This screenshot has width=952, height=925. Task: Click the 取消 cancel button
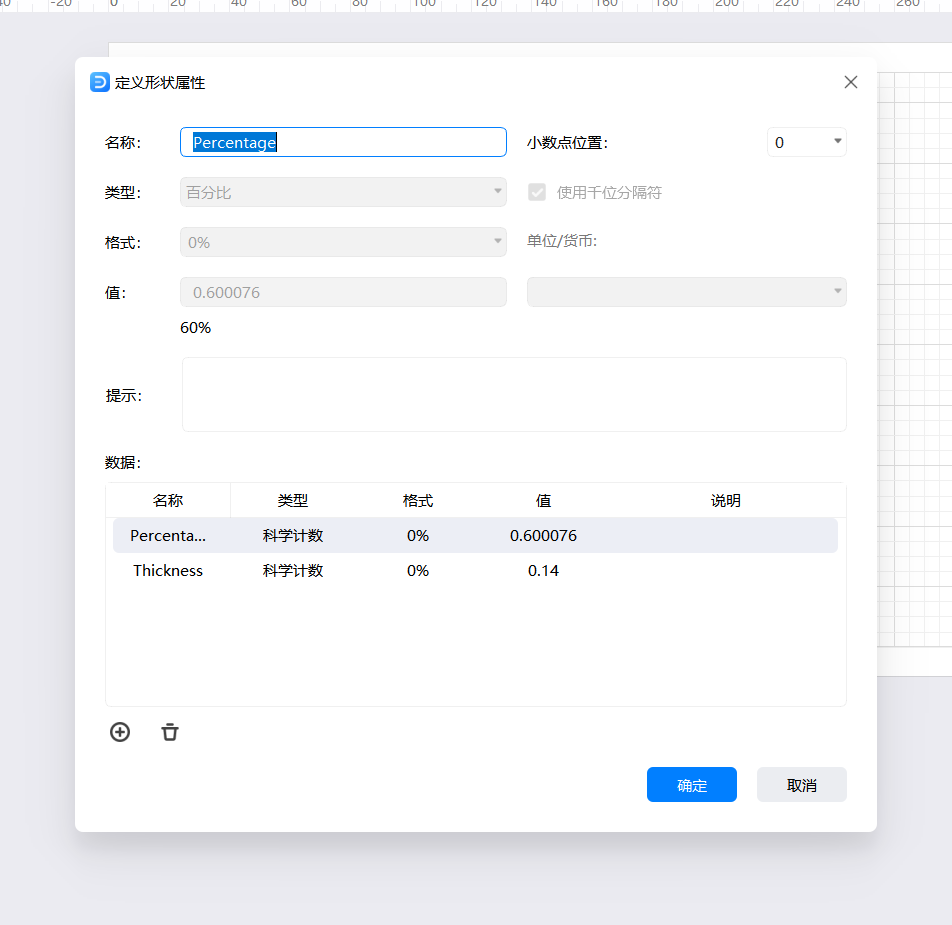click(801, 785)
